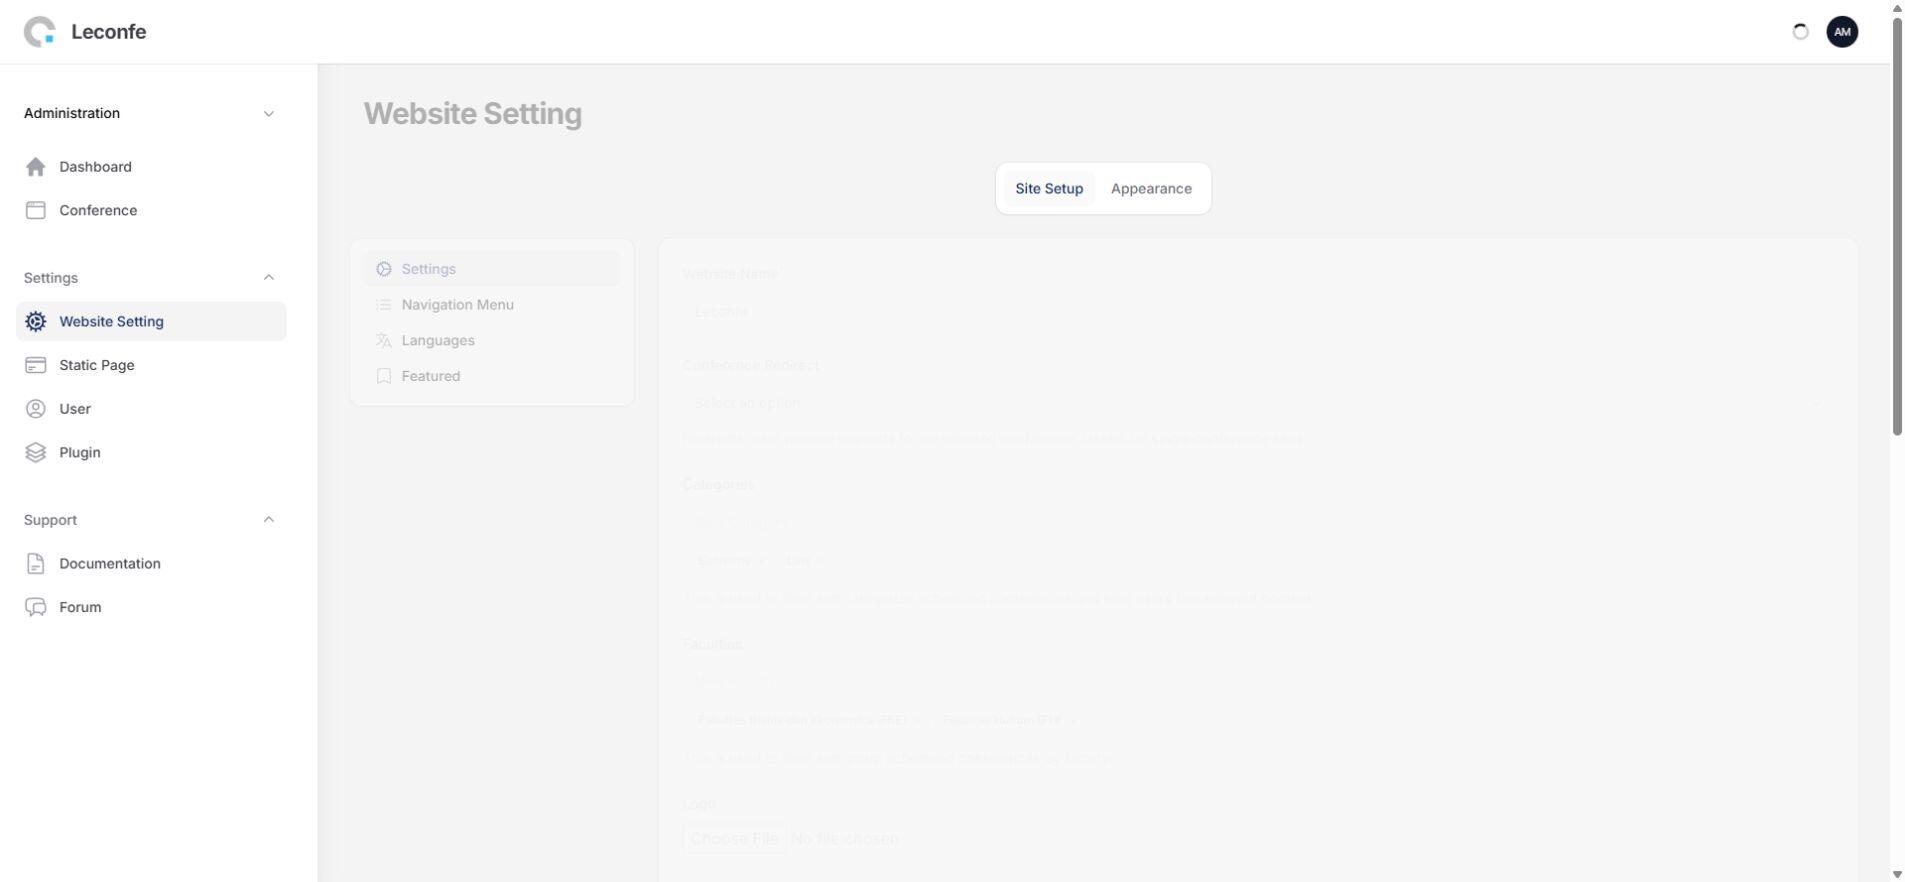
Task: Open the Dashboard home icon
Action: 36,167
